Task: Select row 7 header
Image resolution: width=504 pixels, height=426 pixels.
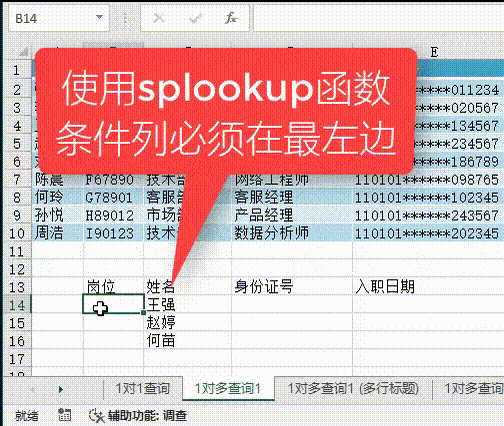Action: pos(17,180)
